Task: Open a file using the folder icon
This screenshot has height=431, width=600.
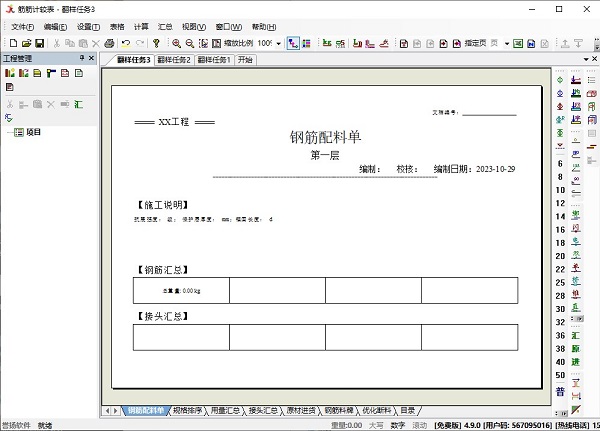Action: pyautogui.click(x=26, y=43)
